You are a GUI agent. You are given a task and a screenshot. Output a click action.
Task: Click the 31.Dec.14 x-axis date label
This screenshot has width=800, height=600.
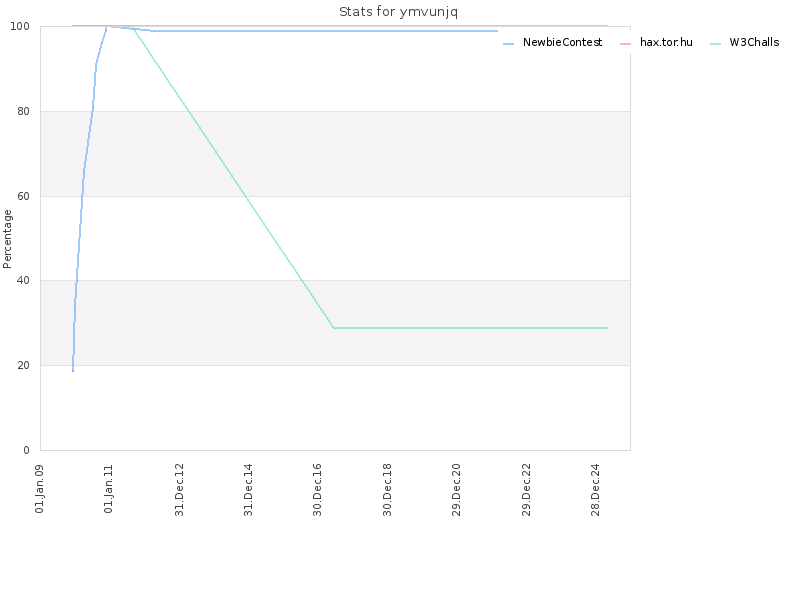pyautogui.click(x=248, y=488)
